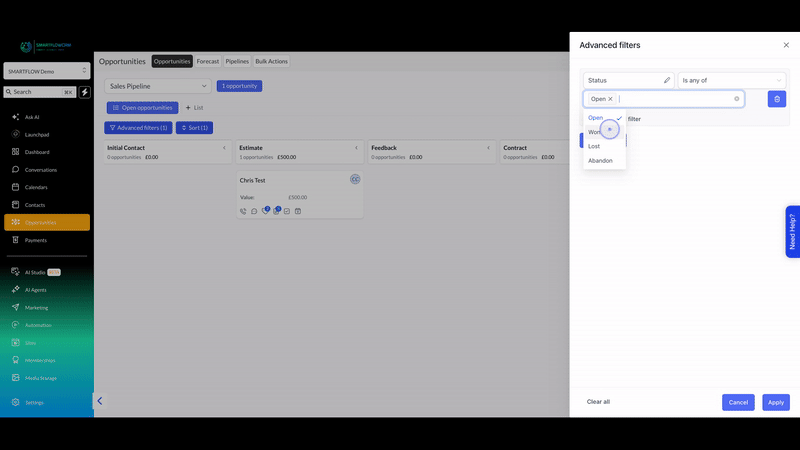Select the Lost status option
The width and height of the screenshot is (800, 450).
coord(605,146)
